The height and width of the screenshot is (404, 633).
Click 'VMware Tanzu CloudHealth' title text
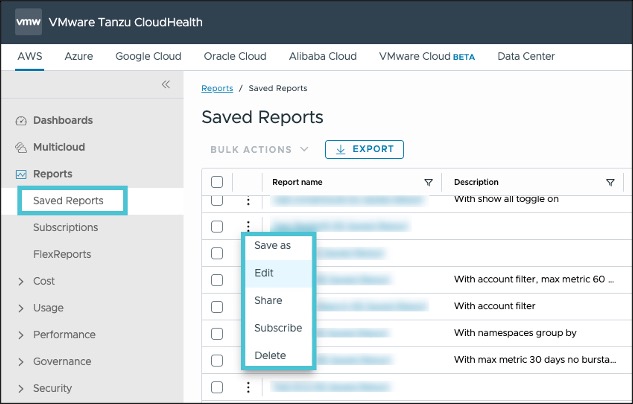click(126, 22)
